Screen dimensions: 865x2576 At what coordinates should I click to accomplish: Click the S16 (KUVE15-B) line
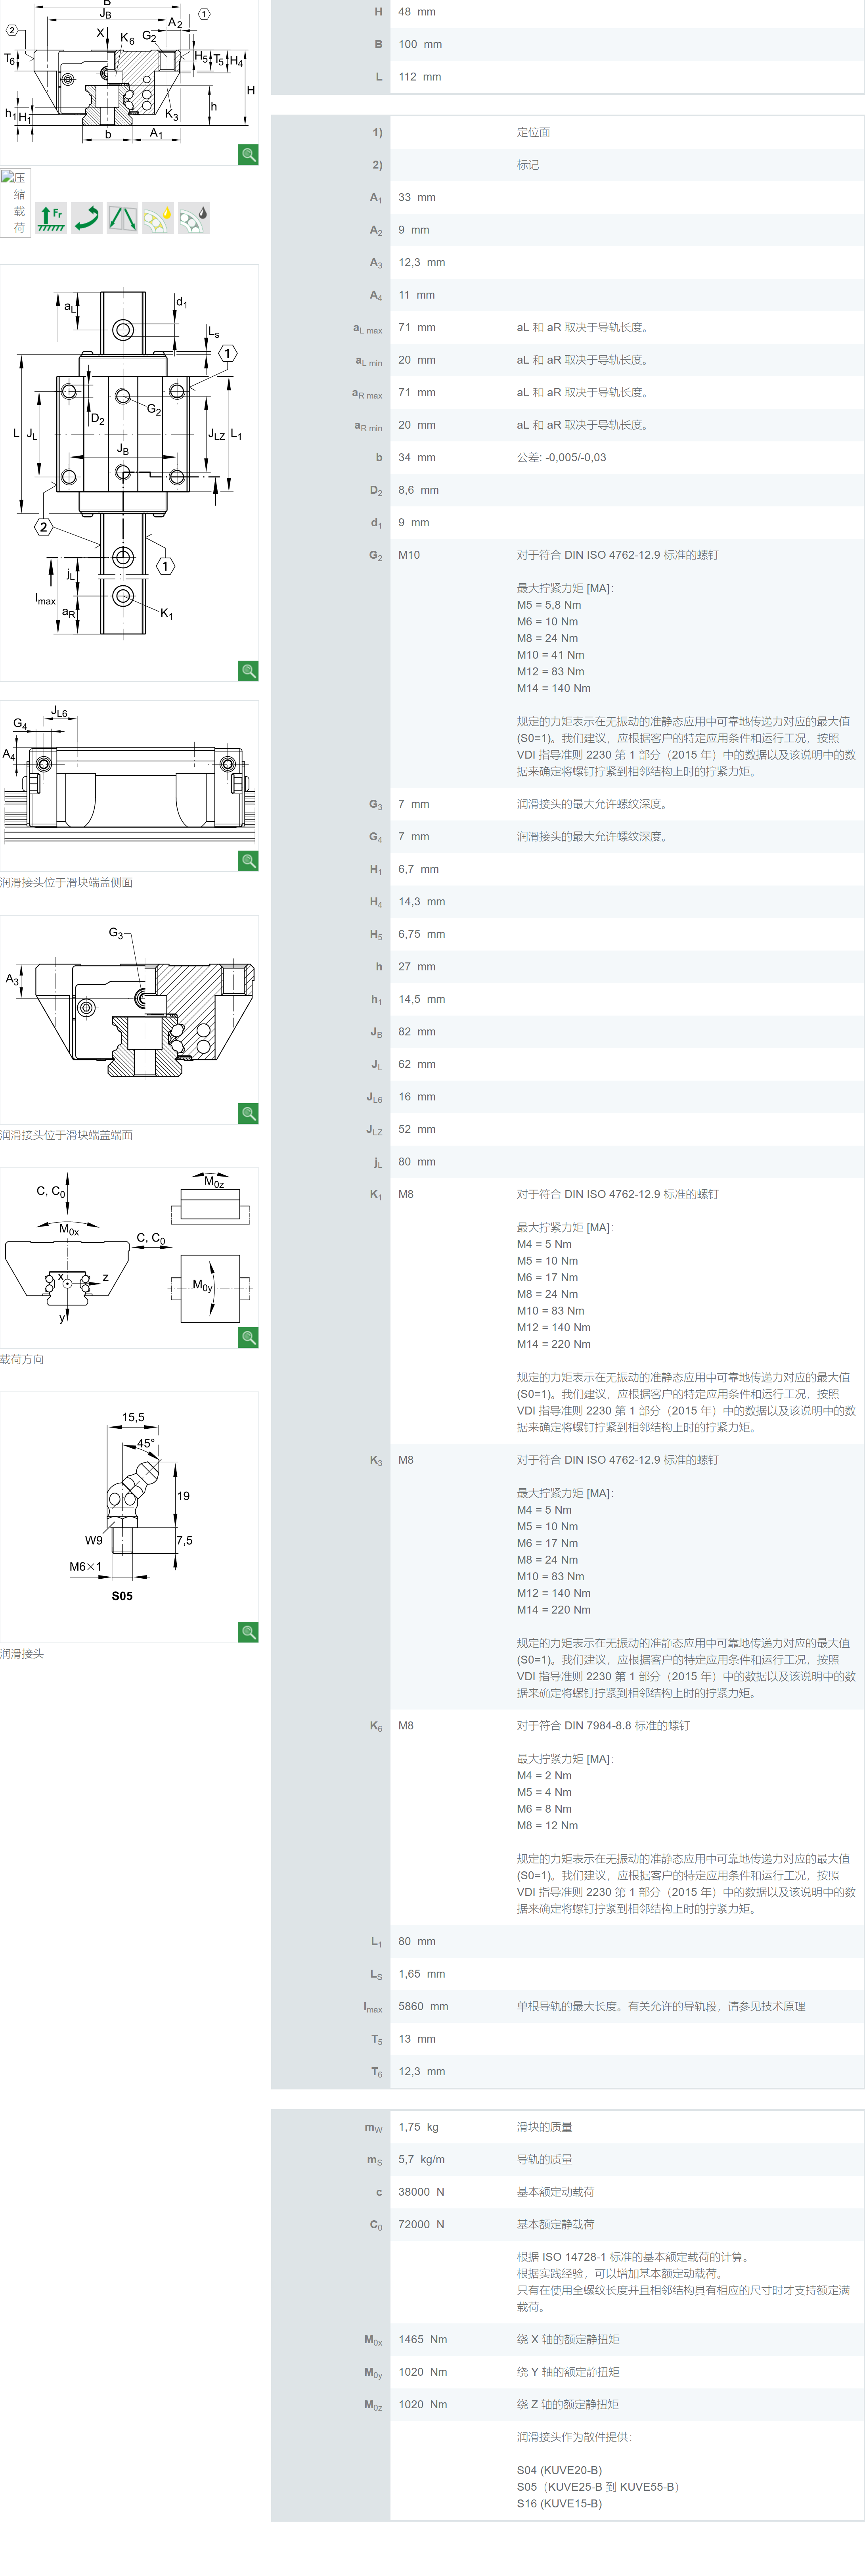[x=559, y=2503]
